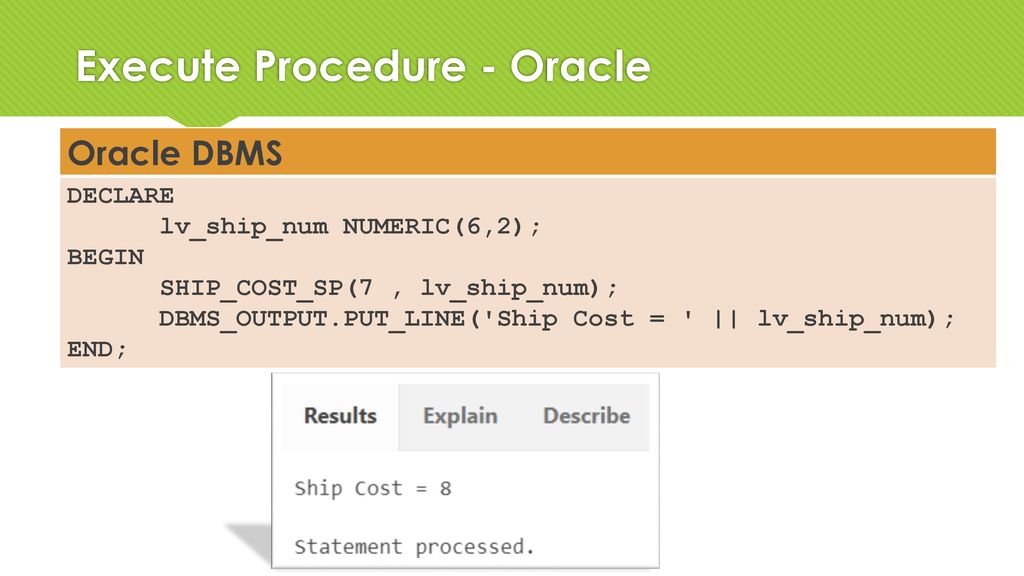
Task: Click the BEGIN keyword in code
Action: click(x=105, y=257)
